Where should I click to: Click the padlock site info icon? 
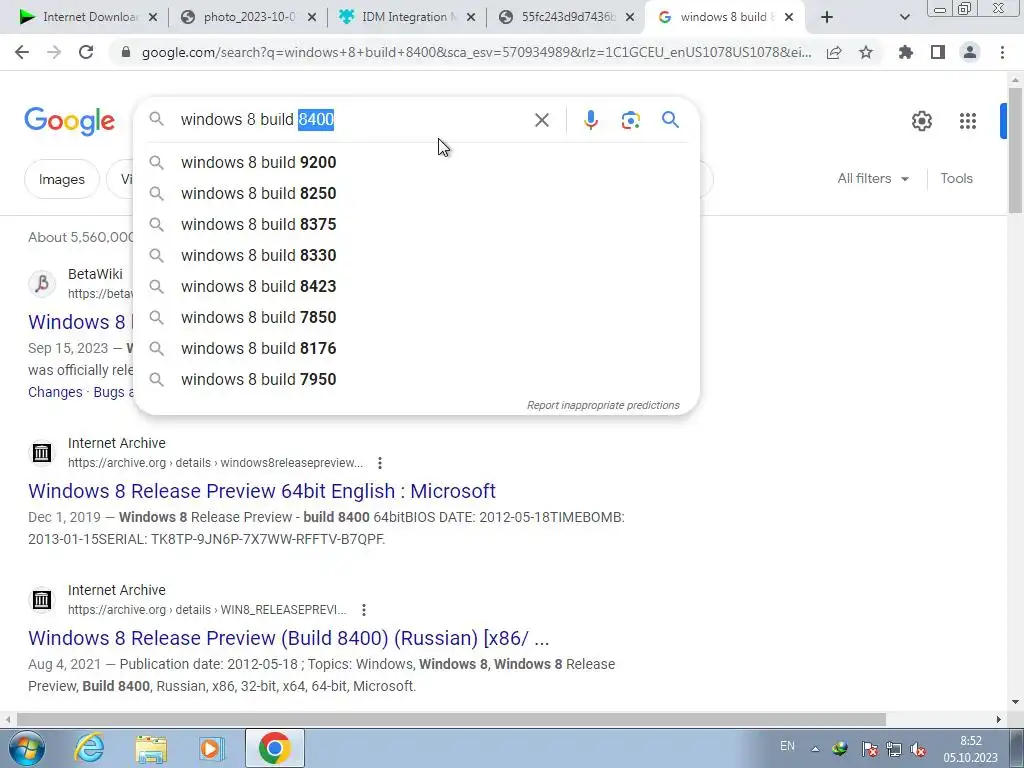(x=126, y=52)
